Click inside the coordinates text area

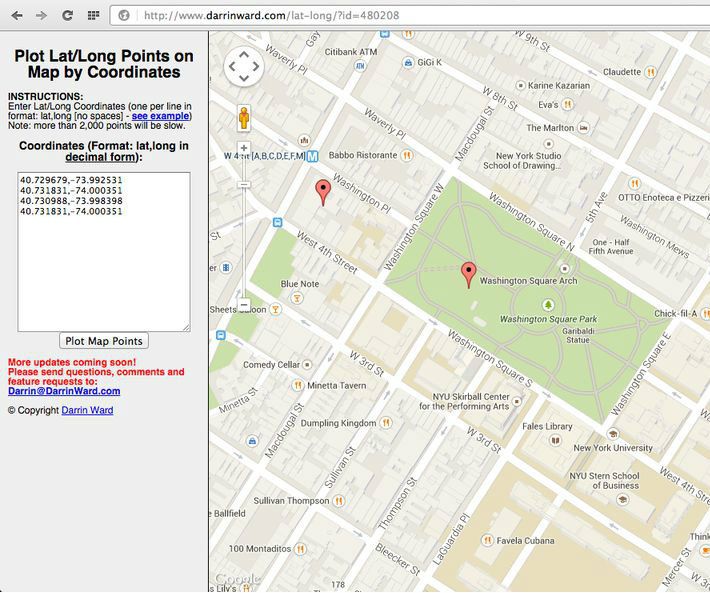tap(104, 252)
